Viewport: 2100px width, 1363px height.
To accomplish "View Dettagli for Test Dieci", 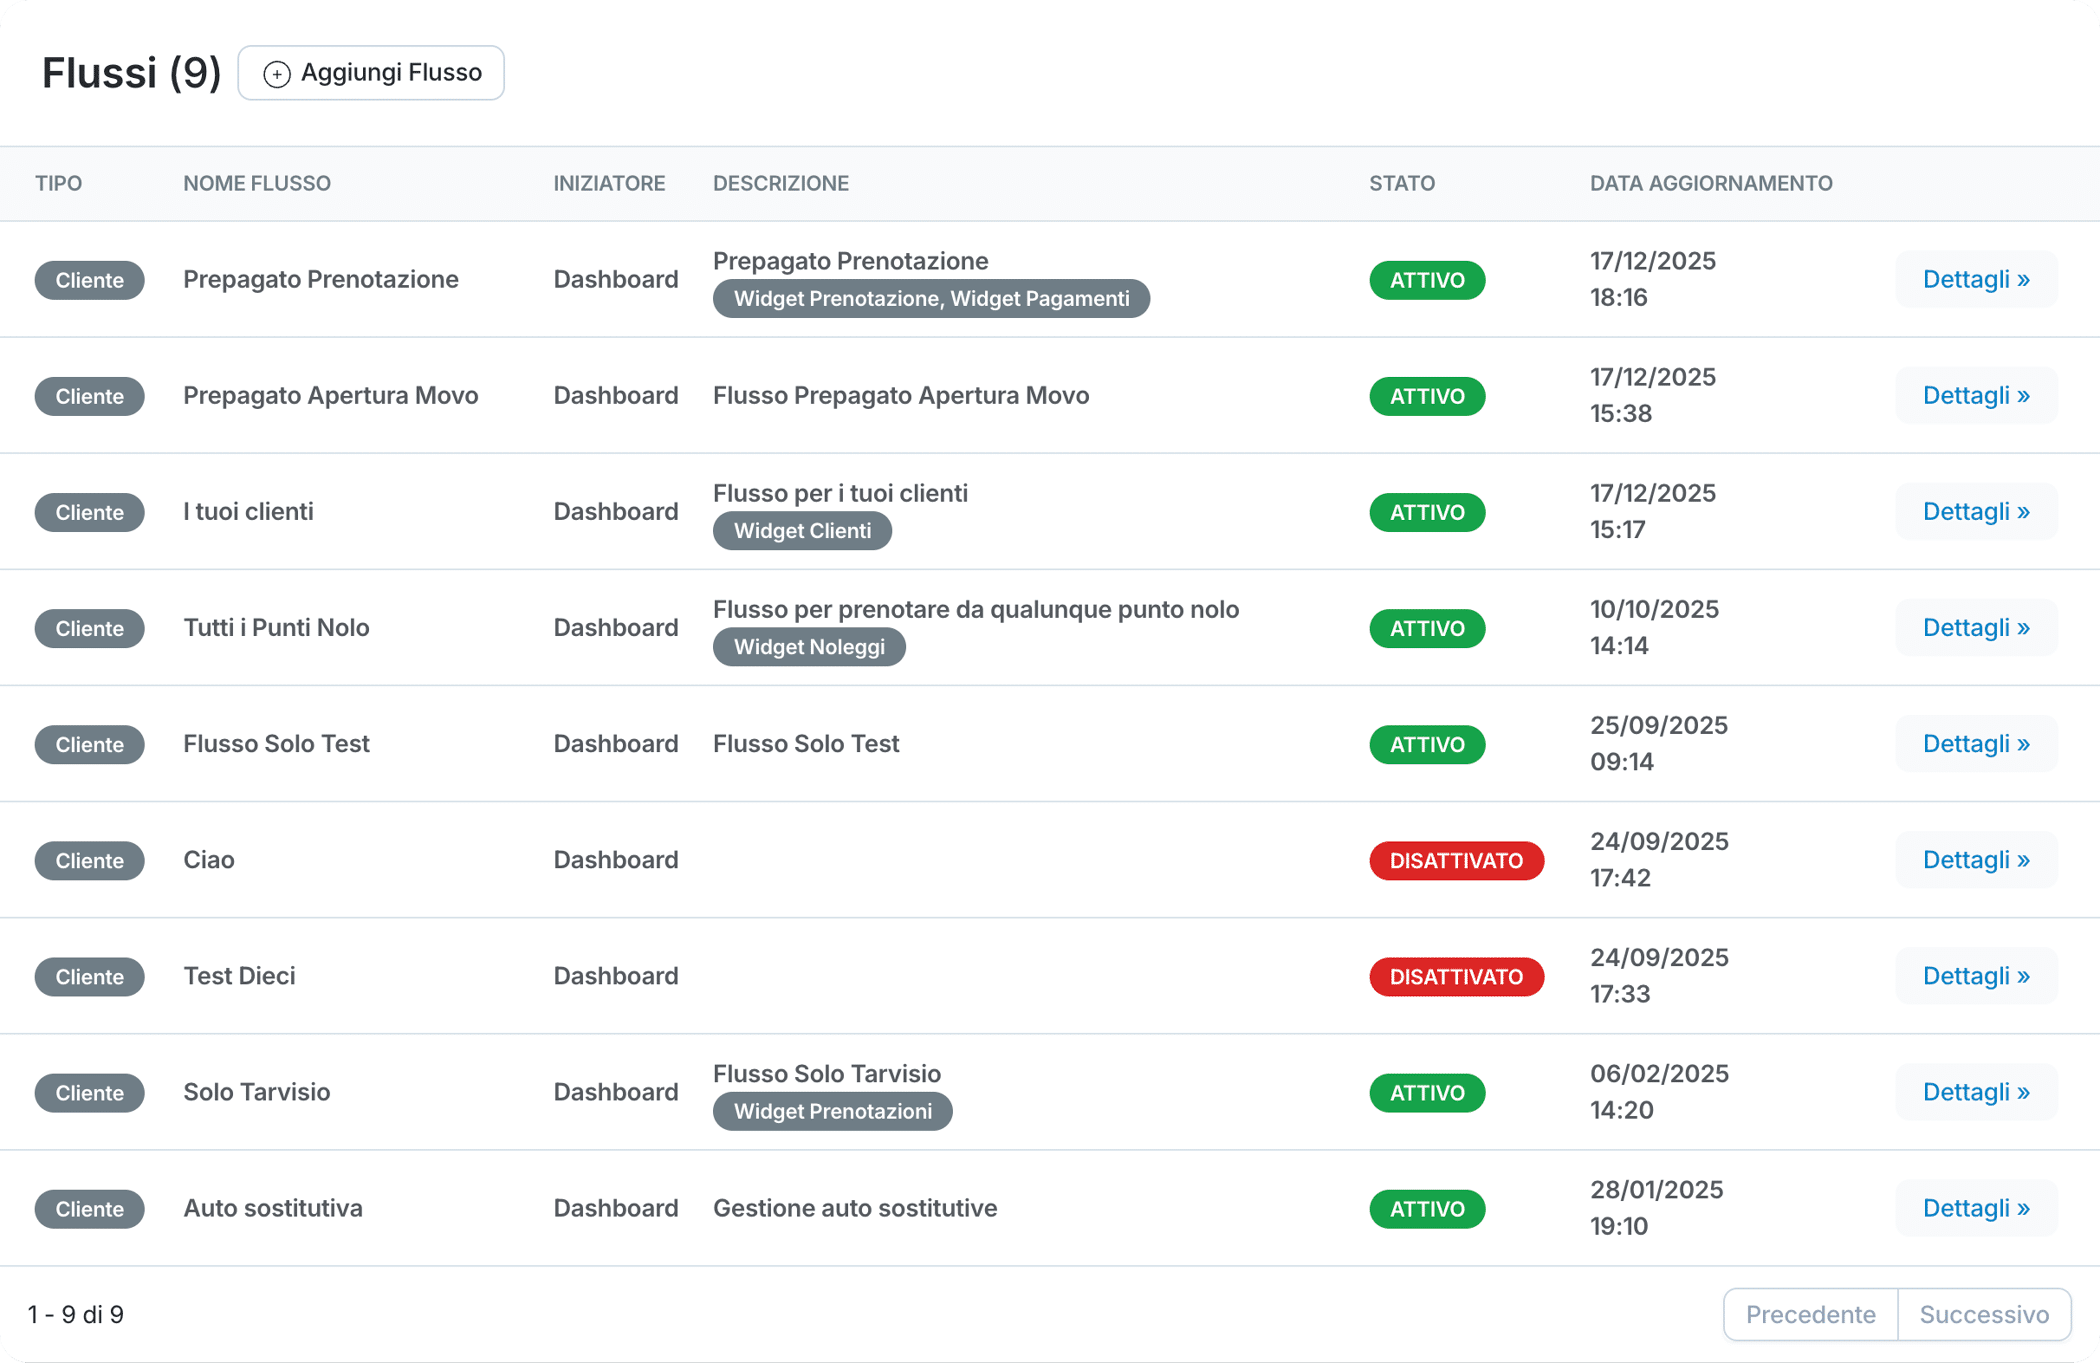I will tap(1975, 975).
